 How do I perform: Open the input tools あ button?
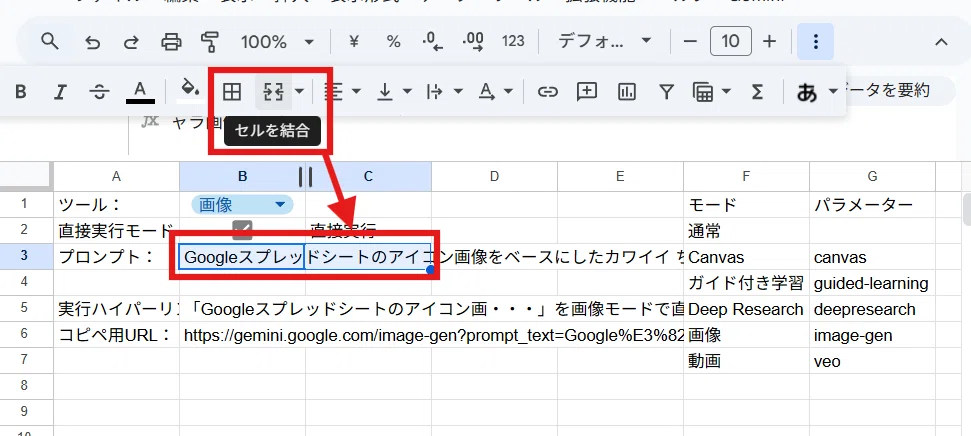(807, 93)
